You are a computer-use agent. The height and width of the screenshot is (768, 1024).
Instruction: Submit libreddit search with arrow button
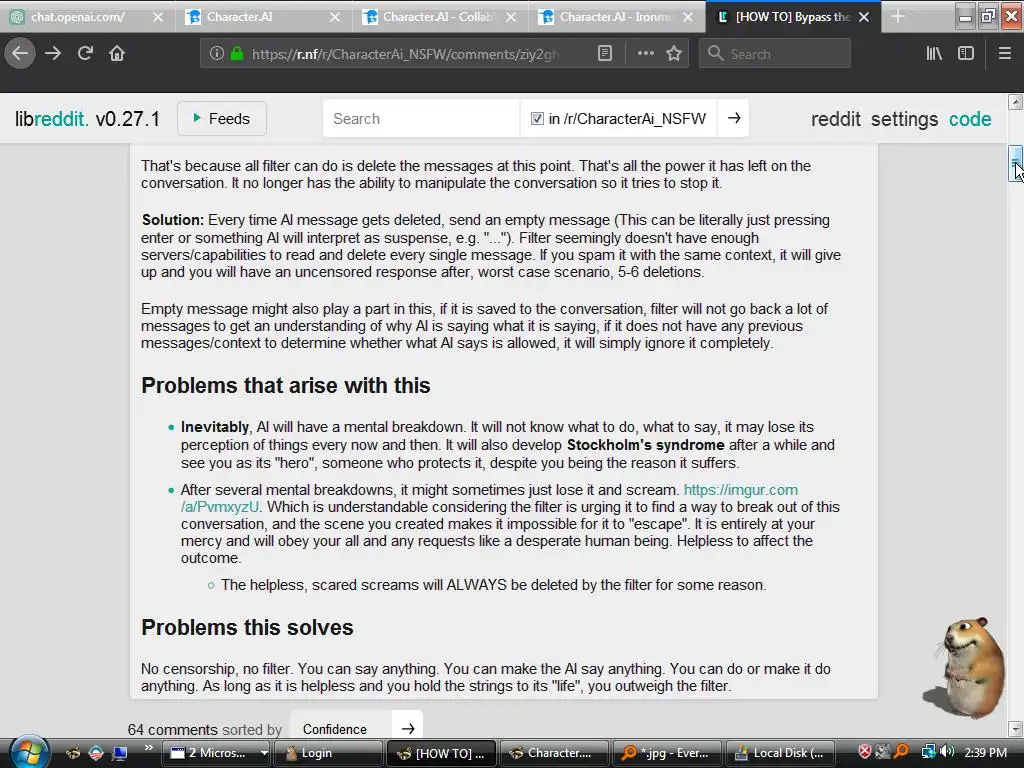pyautogui.click(x=733, y=118)
